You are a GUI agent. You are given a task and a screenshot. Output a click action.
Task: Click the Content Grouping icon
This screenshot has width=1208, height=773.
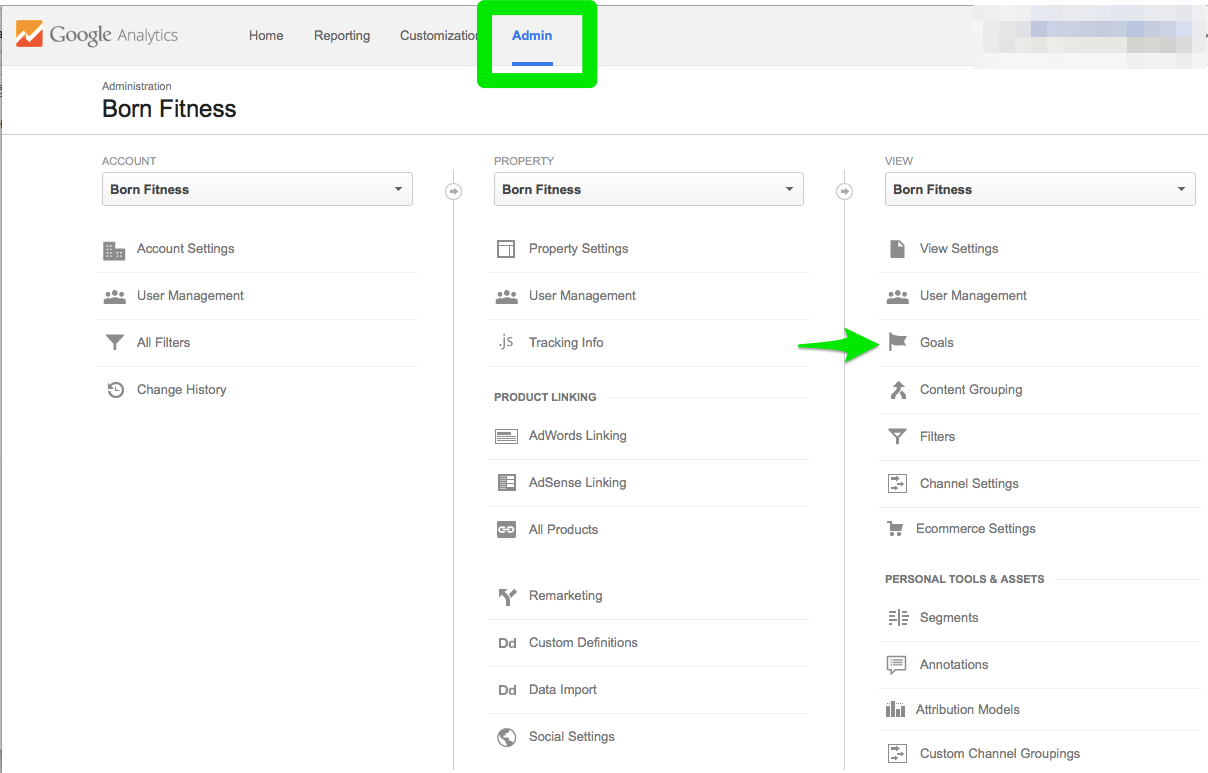click(898, 390)
